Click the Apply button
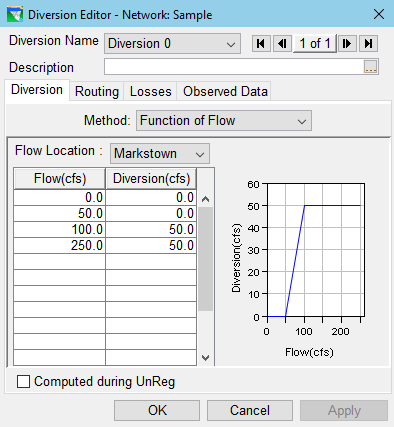The image size is (394, 427). tap(344, 410)
